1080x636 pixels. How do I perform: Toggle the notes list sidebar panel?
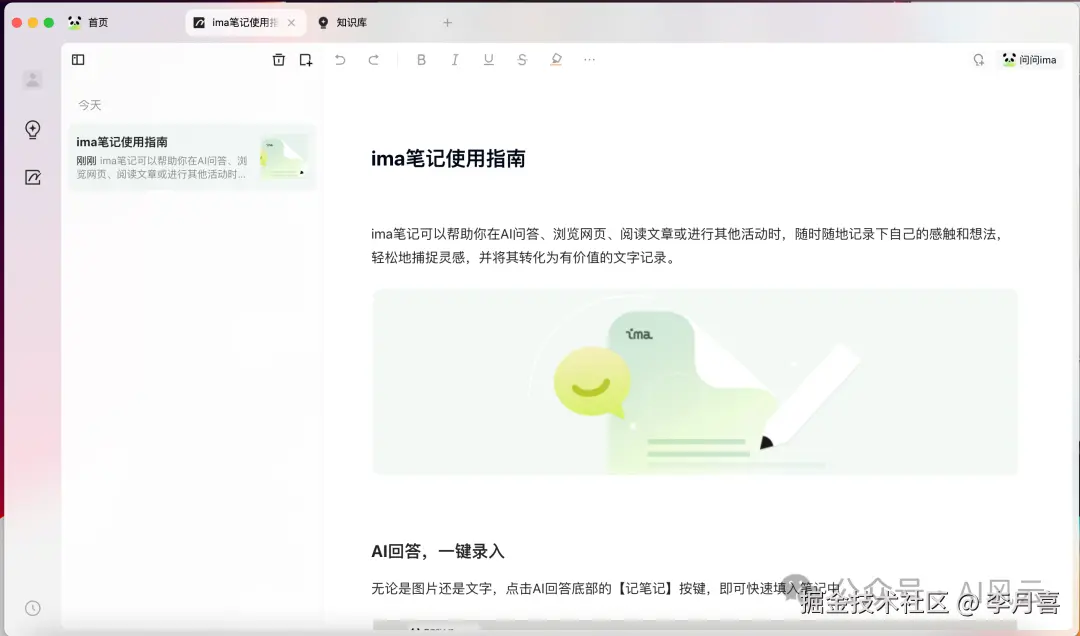pyautogui.click(x=77, y=59)
